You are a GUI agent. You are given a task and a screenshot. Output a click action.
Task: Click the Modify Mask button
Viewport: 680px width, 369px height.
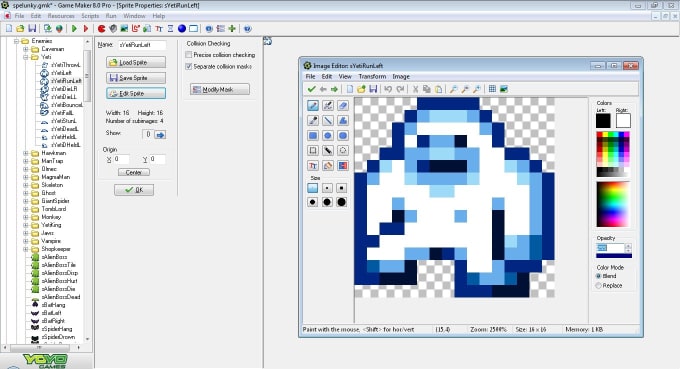[x=220, y=89]
